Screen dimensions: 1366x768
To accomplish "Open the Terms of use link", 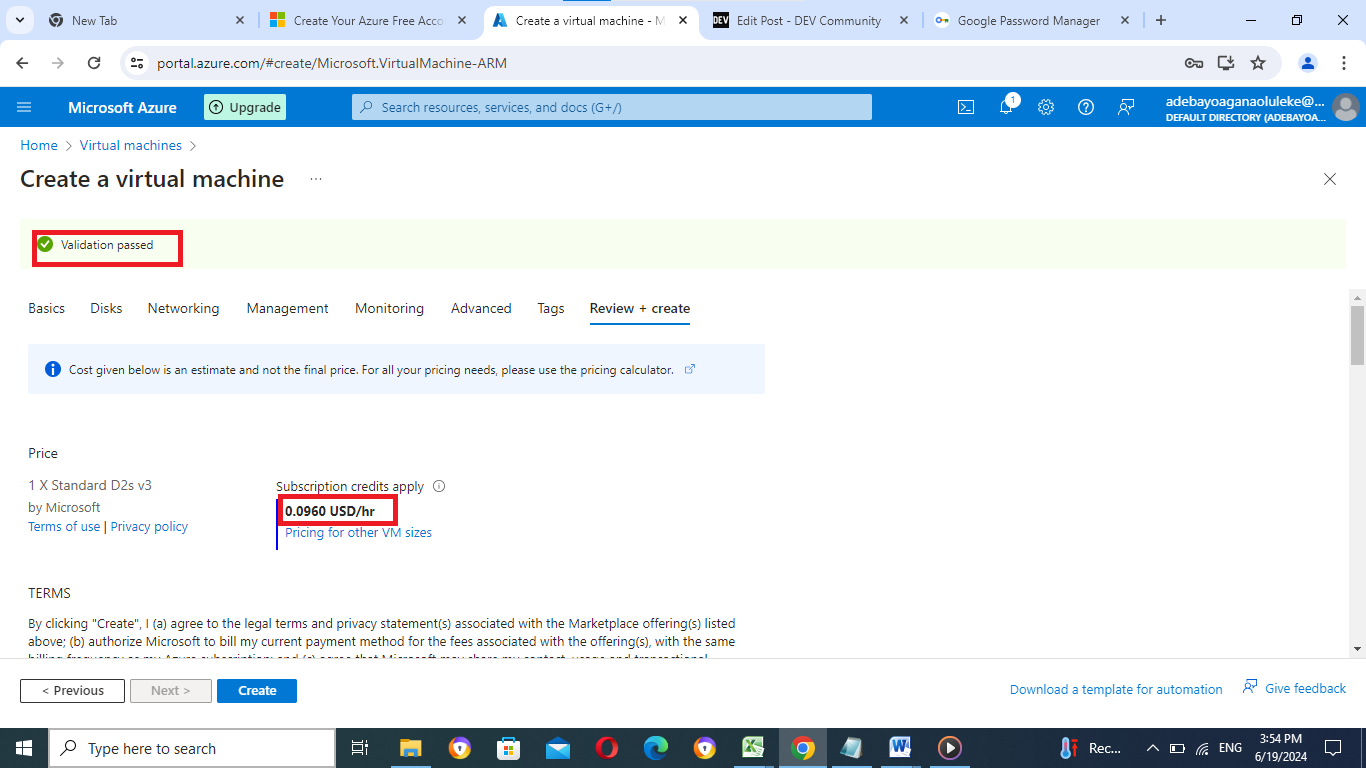I will click(x=64, y=526).
